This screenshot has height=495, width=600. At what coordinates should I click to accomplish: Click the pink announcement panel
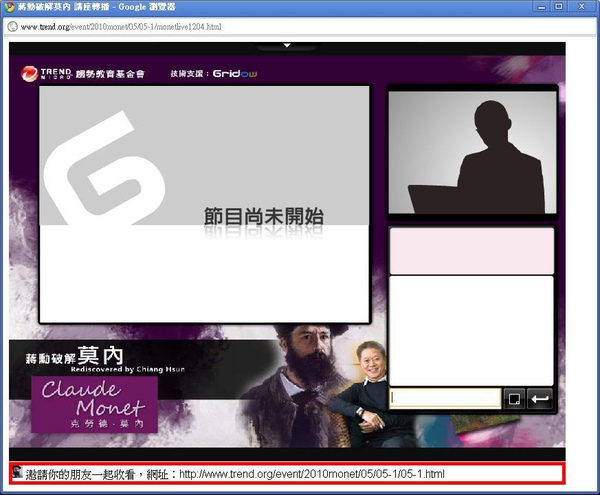point(471,251)
